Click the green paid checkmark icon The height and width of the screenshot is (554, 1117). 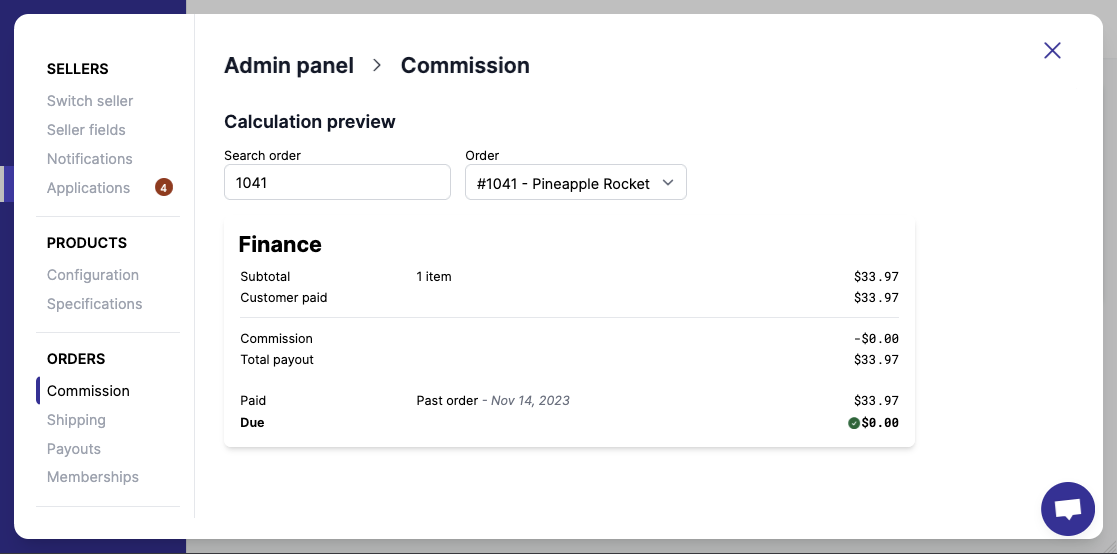(854, 423)
